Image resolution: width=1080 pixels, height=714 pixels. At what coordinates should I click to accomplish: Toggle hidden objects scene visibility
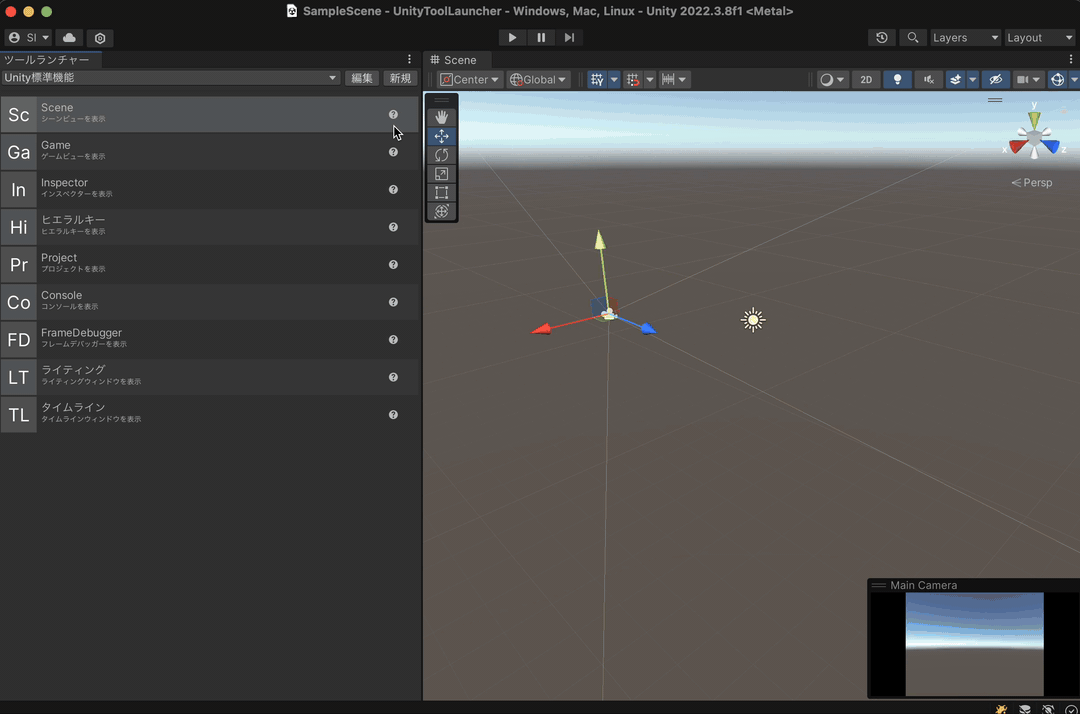pos(994,80)
